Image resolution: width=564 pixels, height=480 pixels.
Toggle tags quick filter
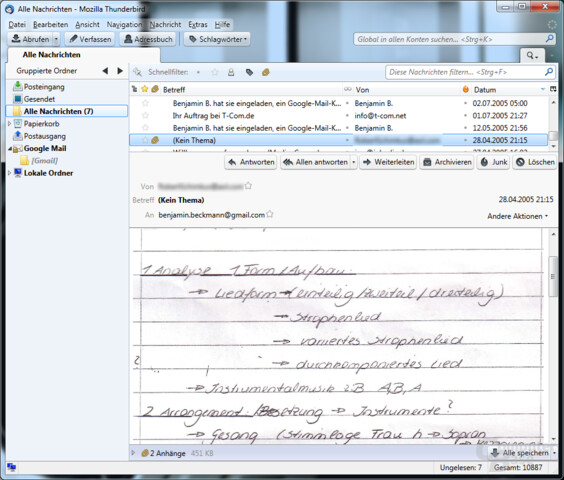click(249, 72)
